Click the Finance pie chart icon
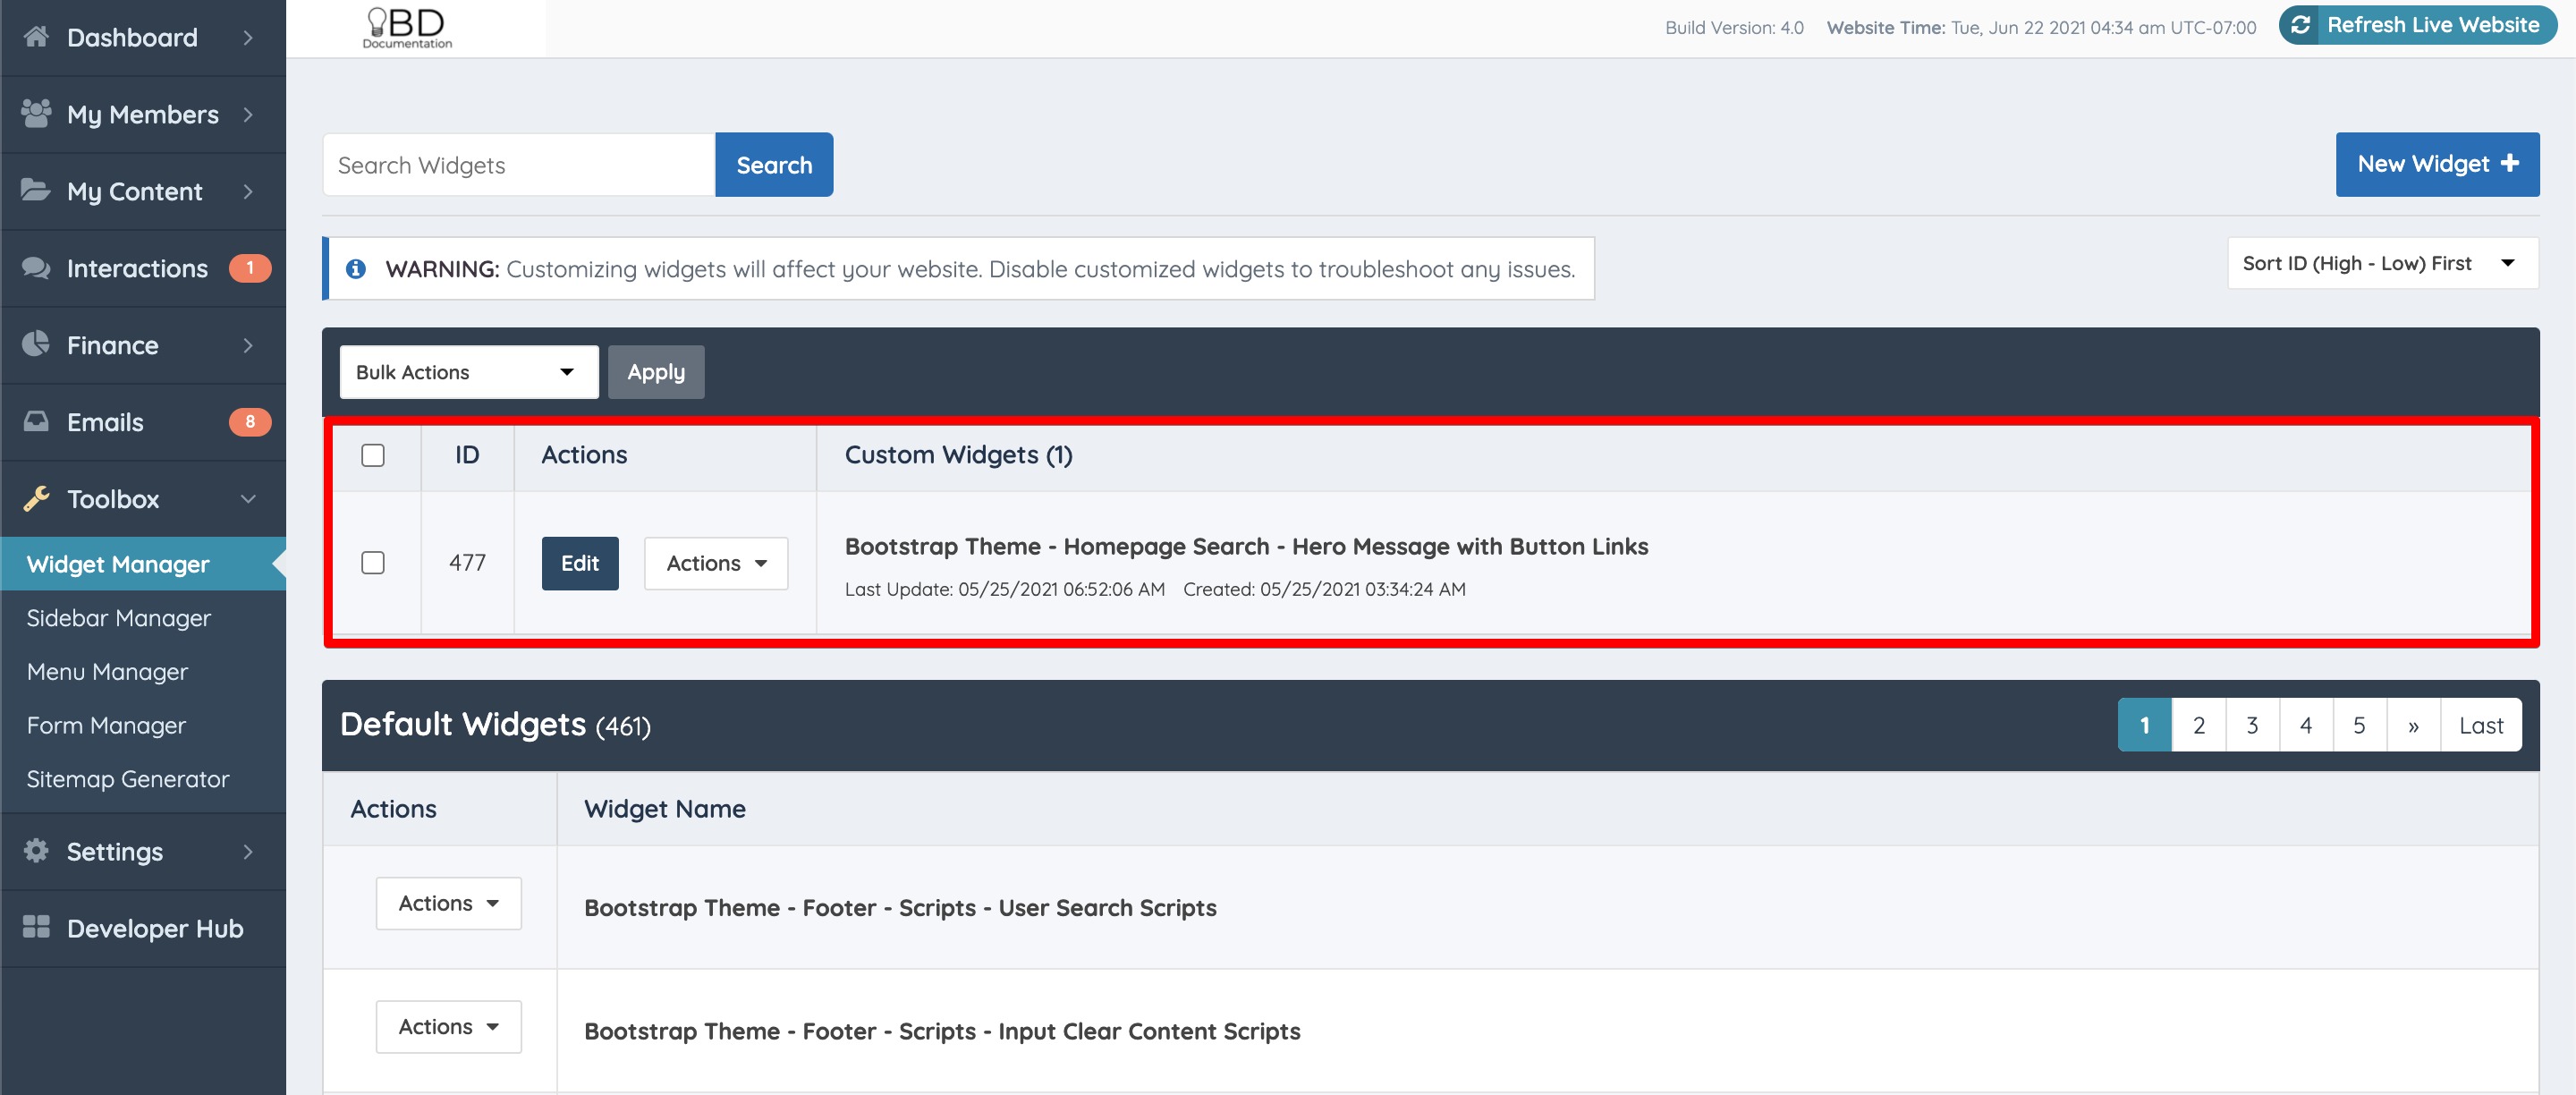The height and width of the screenshot is (1095, 2576). (x=36, y=344)
